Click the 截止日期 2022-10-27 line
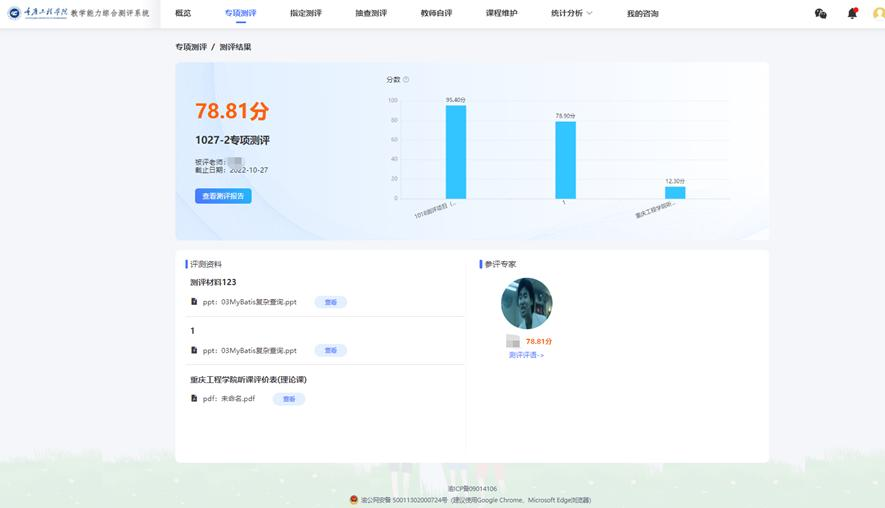The image size is (885, 508). click(231, 170)
